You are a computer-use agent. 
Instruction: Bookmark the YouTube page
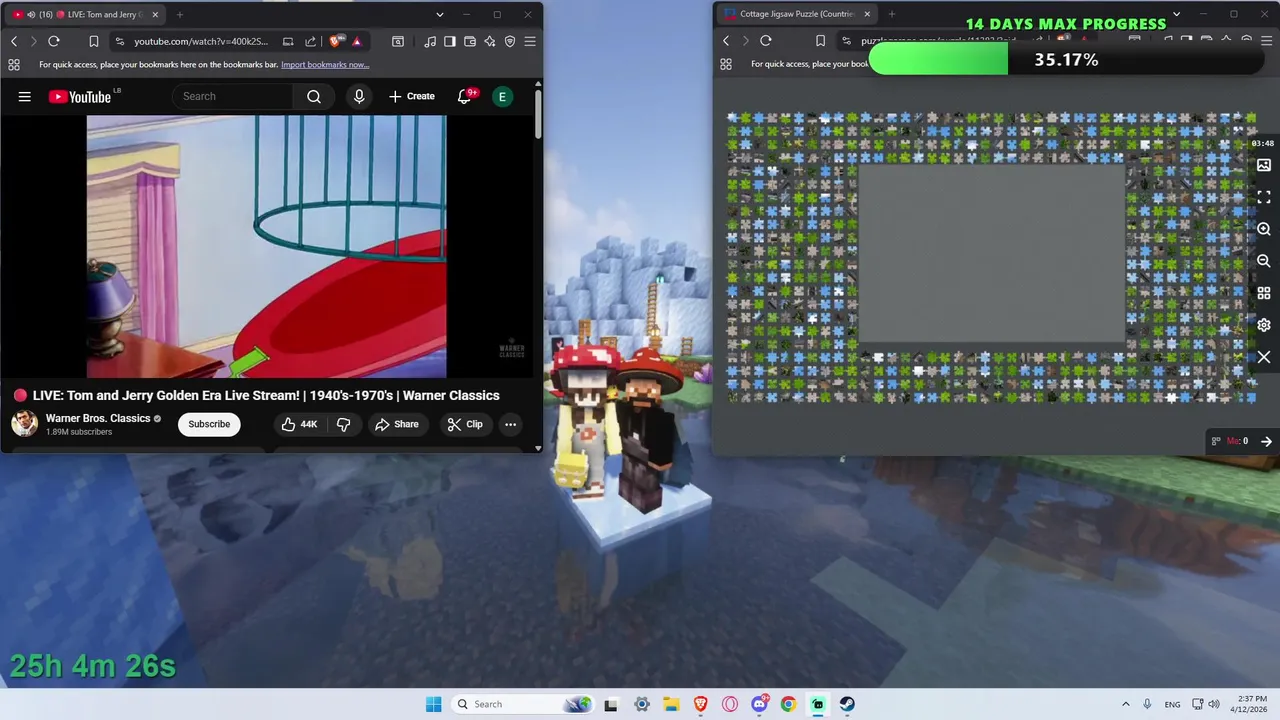(94, 41)
